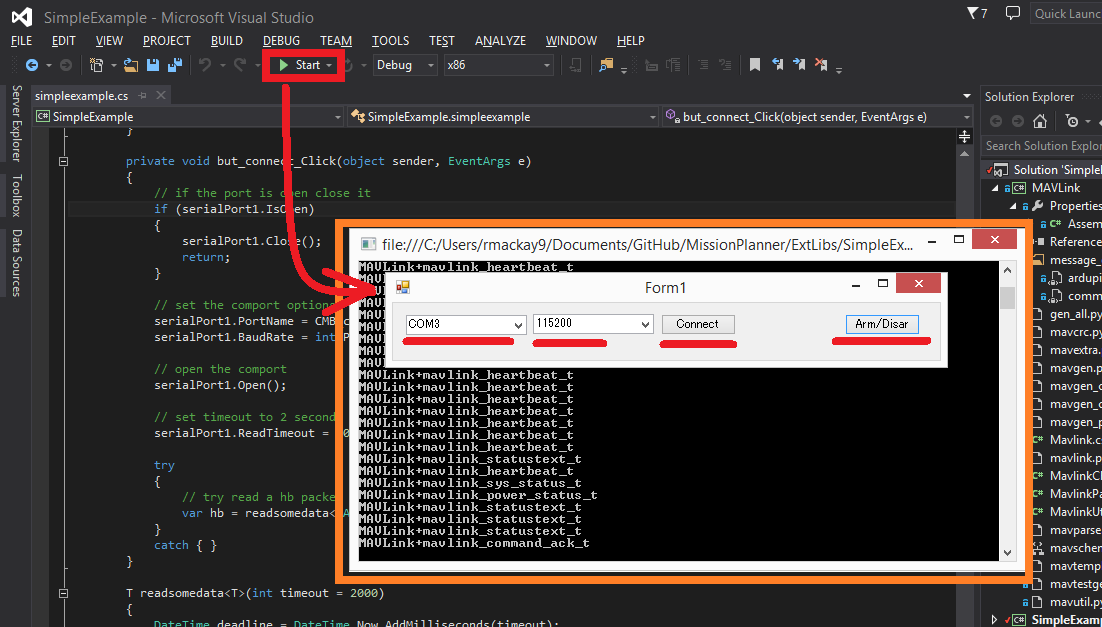Click the Solution Explorer Home icon

1040,121
